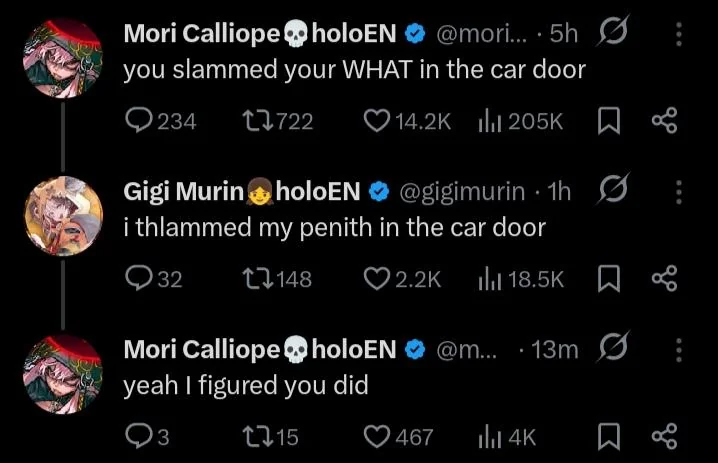Bookmark Mori Calliope's first tweet

[609, 121]
